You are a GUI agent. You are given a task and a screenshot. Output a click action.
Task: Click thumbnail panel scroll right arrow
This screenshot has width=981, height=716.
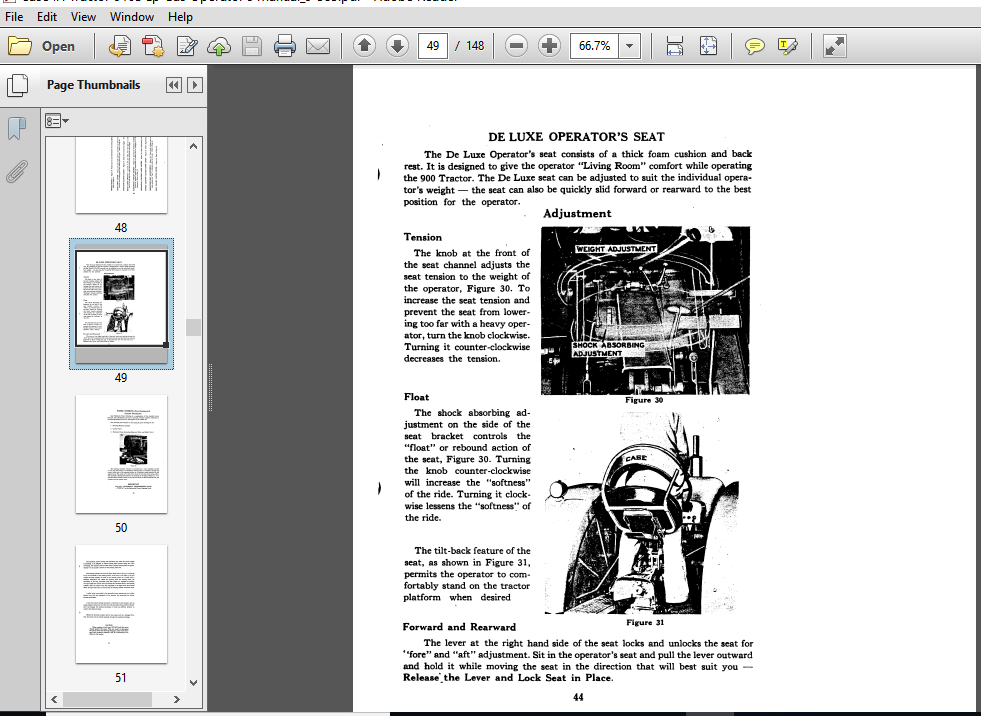(x=177, y=699)
